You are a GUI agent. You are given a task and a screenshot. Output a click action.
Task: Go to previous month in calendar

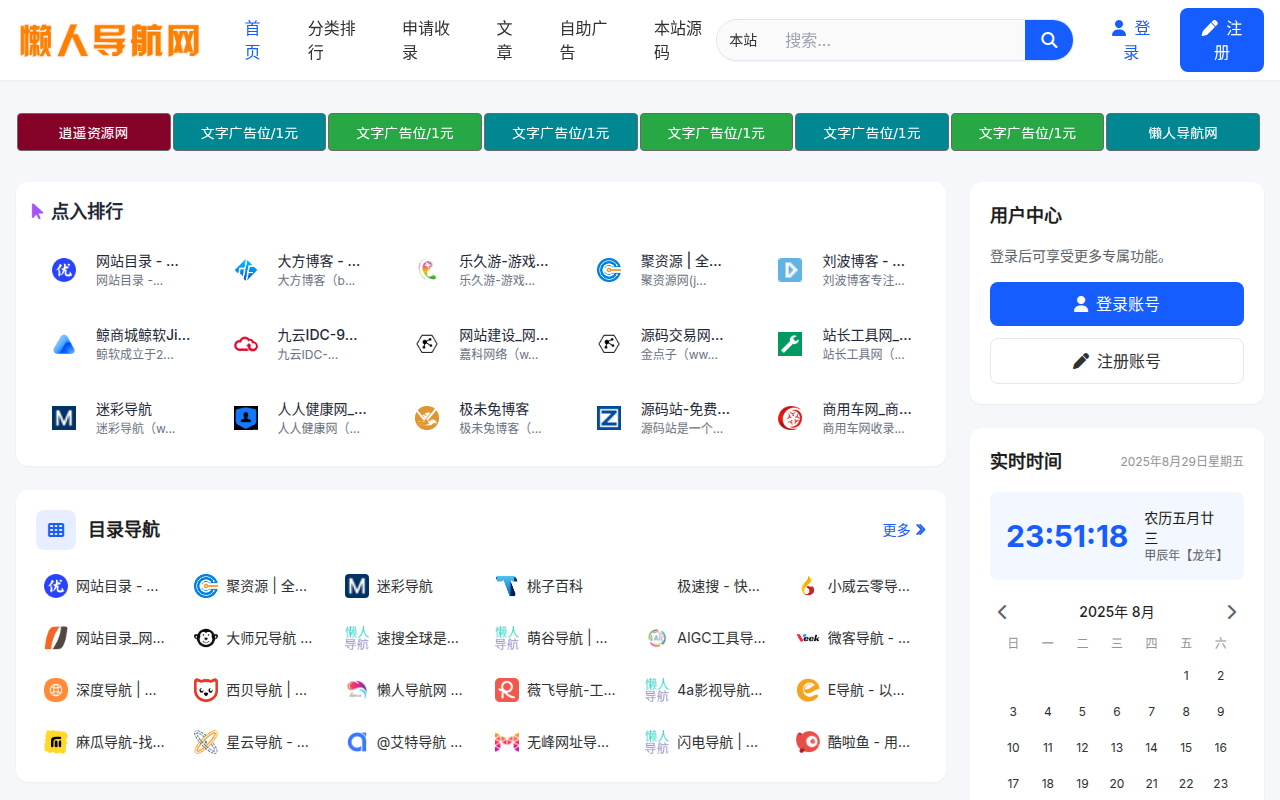pos(1002,612)
